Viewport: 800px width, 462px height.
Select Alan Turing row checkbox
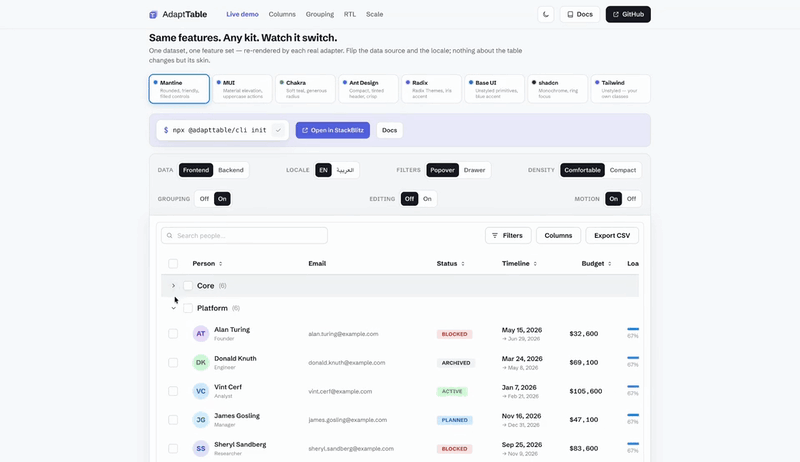coord(173,333)
